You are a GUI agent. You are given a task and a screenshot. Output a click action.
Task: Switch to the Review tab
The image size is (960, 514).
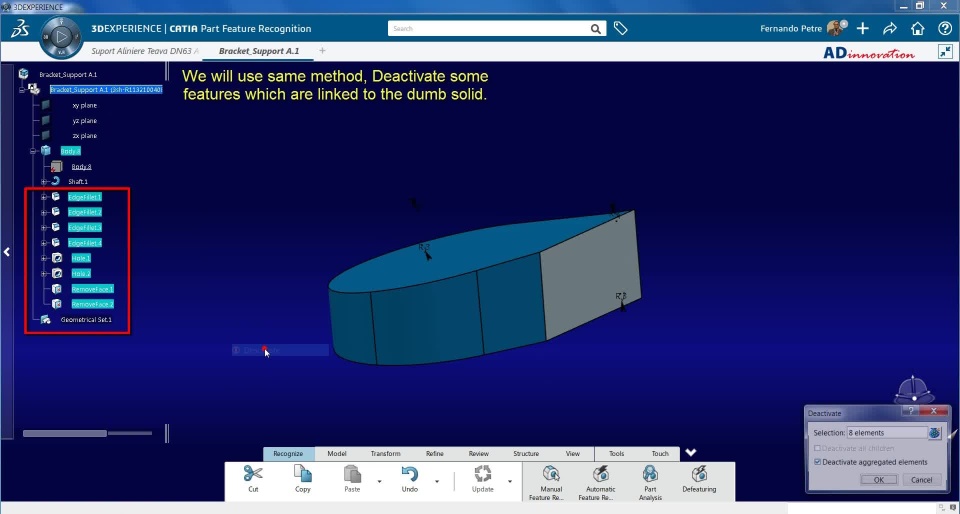(x=479, y=453)
